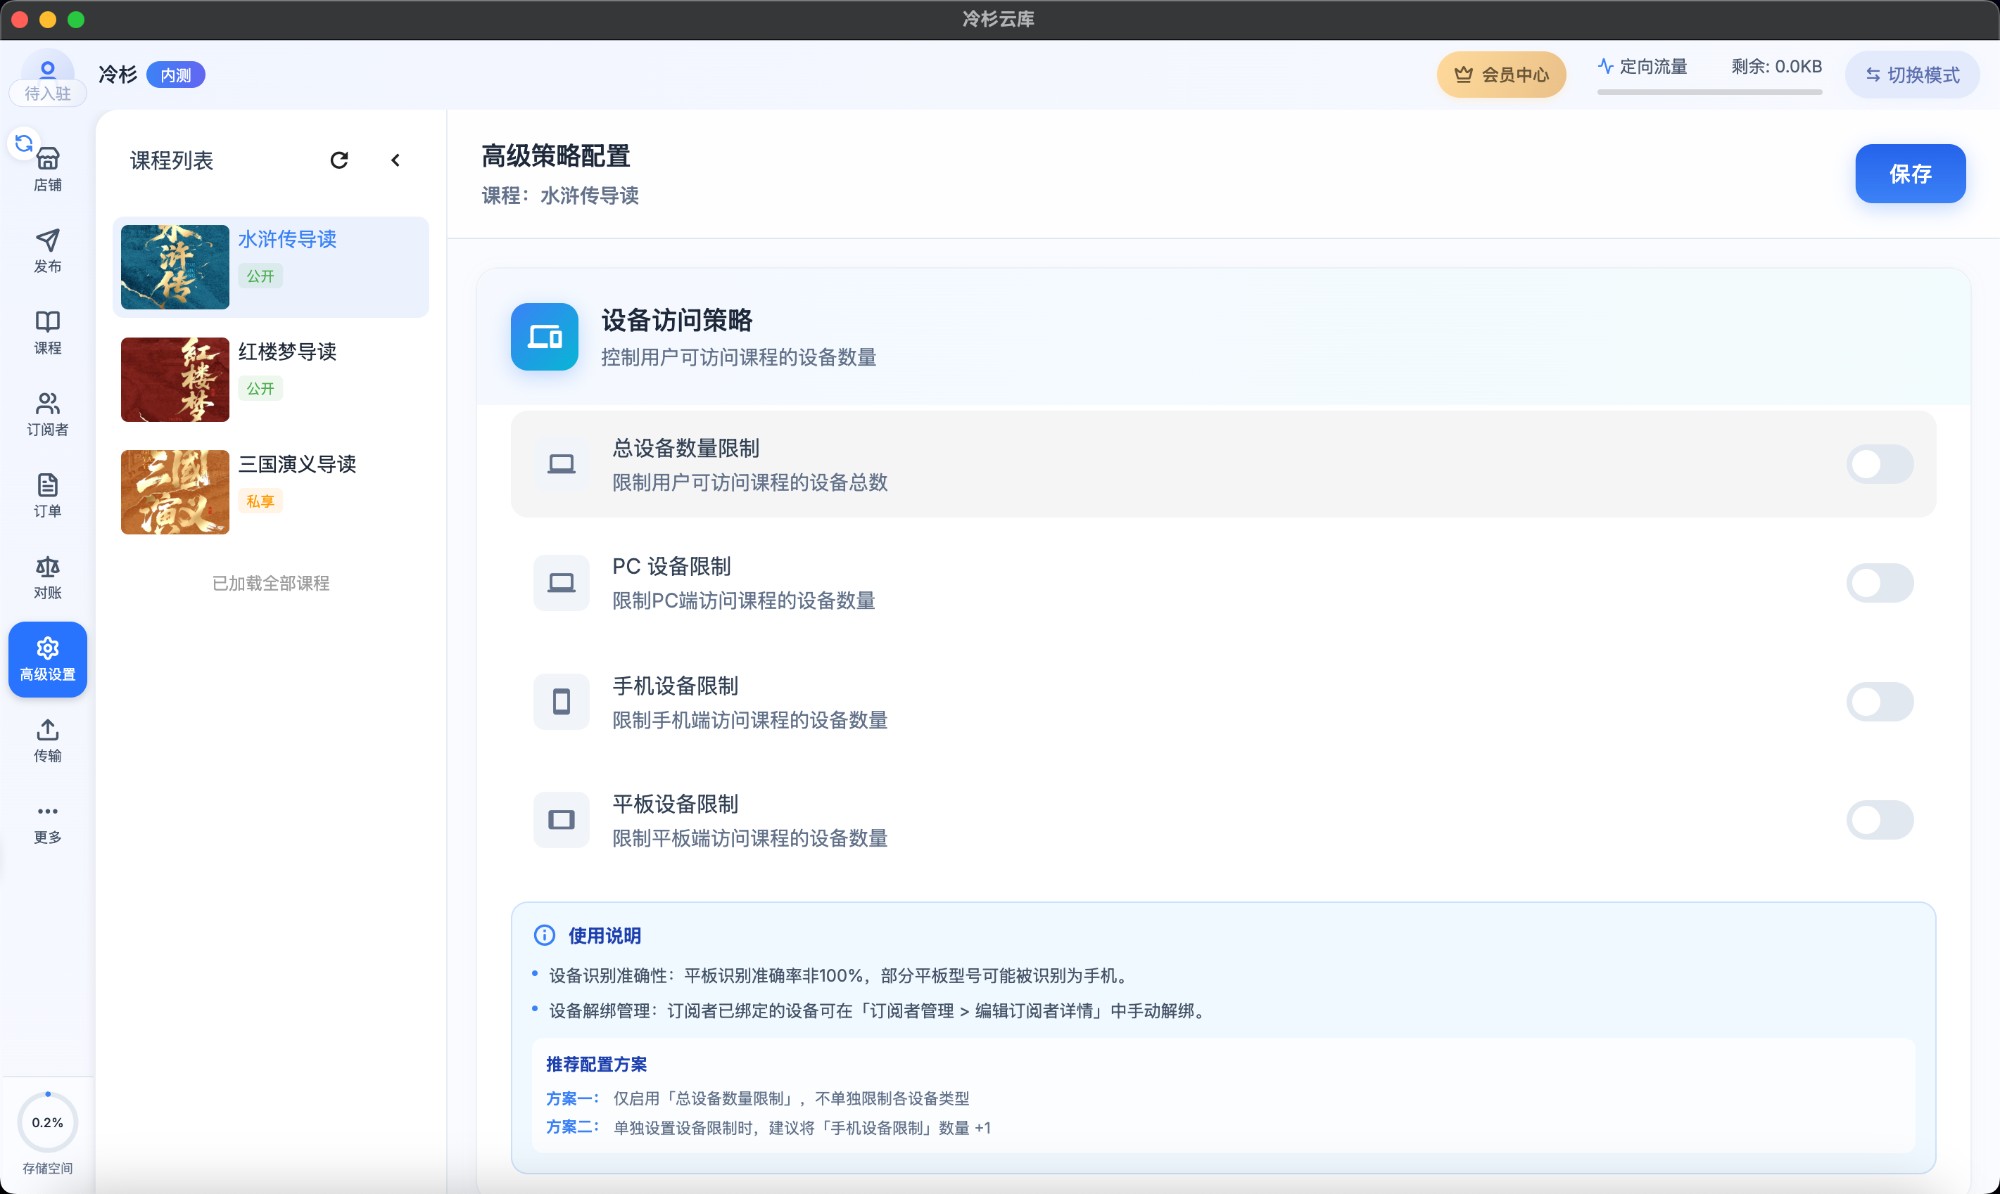Click the storage 0.2% circular indicator
The height and width of the screenshot is (1194, 2000).
tap(47, 1123)
